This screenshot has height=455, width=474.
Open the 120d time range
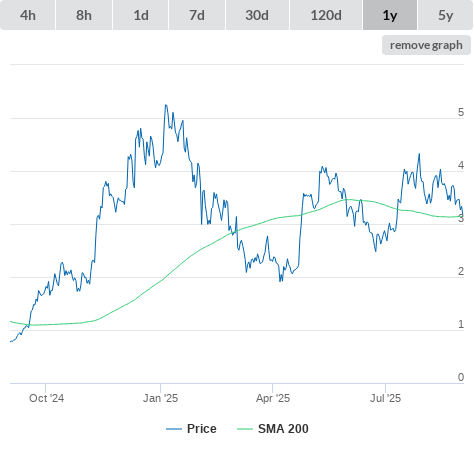[x=326, y=15]
